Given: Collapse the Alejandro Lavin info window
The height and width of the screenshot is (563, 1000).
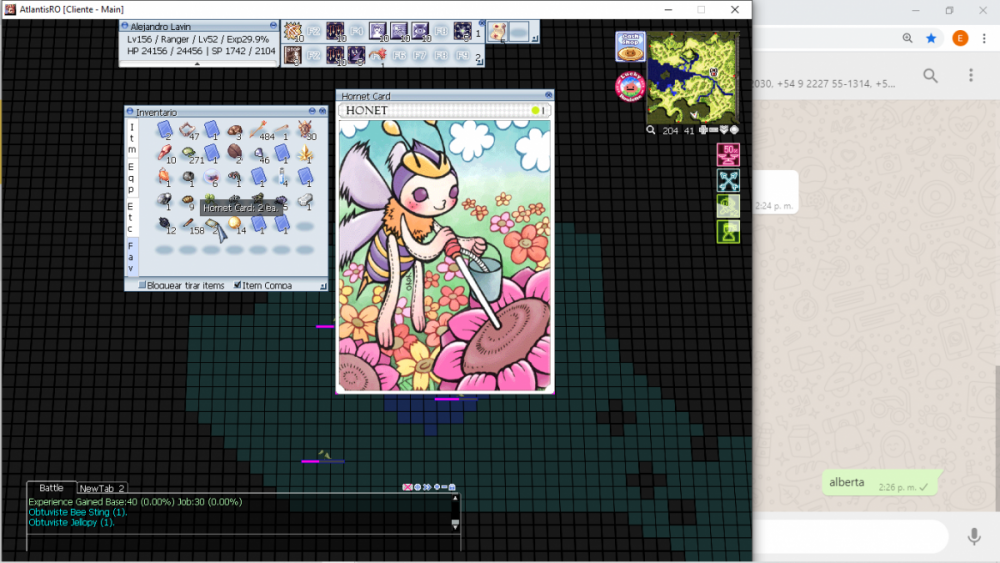Looking at the screenshot, I should pos(273,26).
